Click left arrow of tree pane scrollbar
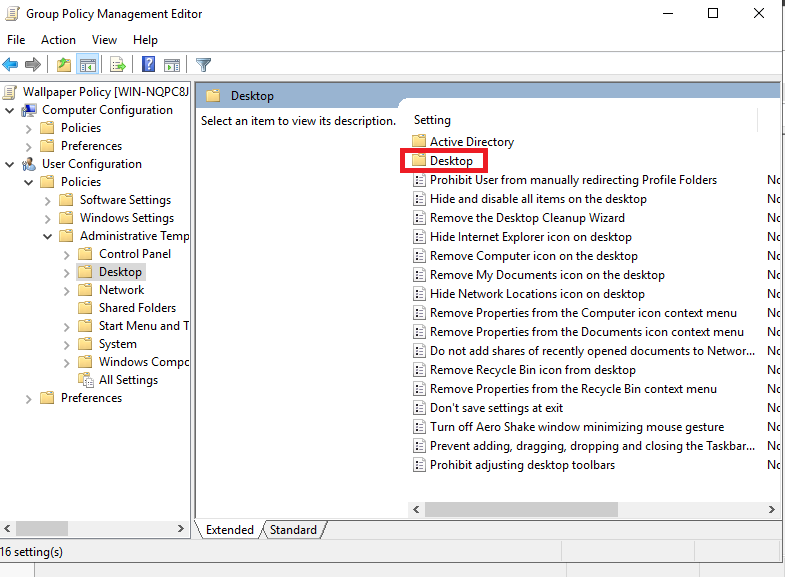Image resolution: width=785 pixels, height=577 pixels. pos(7,528)
